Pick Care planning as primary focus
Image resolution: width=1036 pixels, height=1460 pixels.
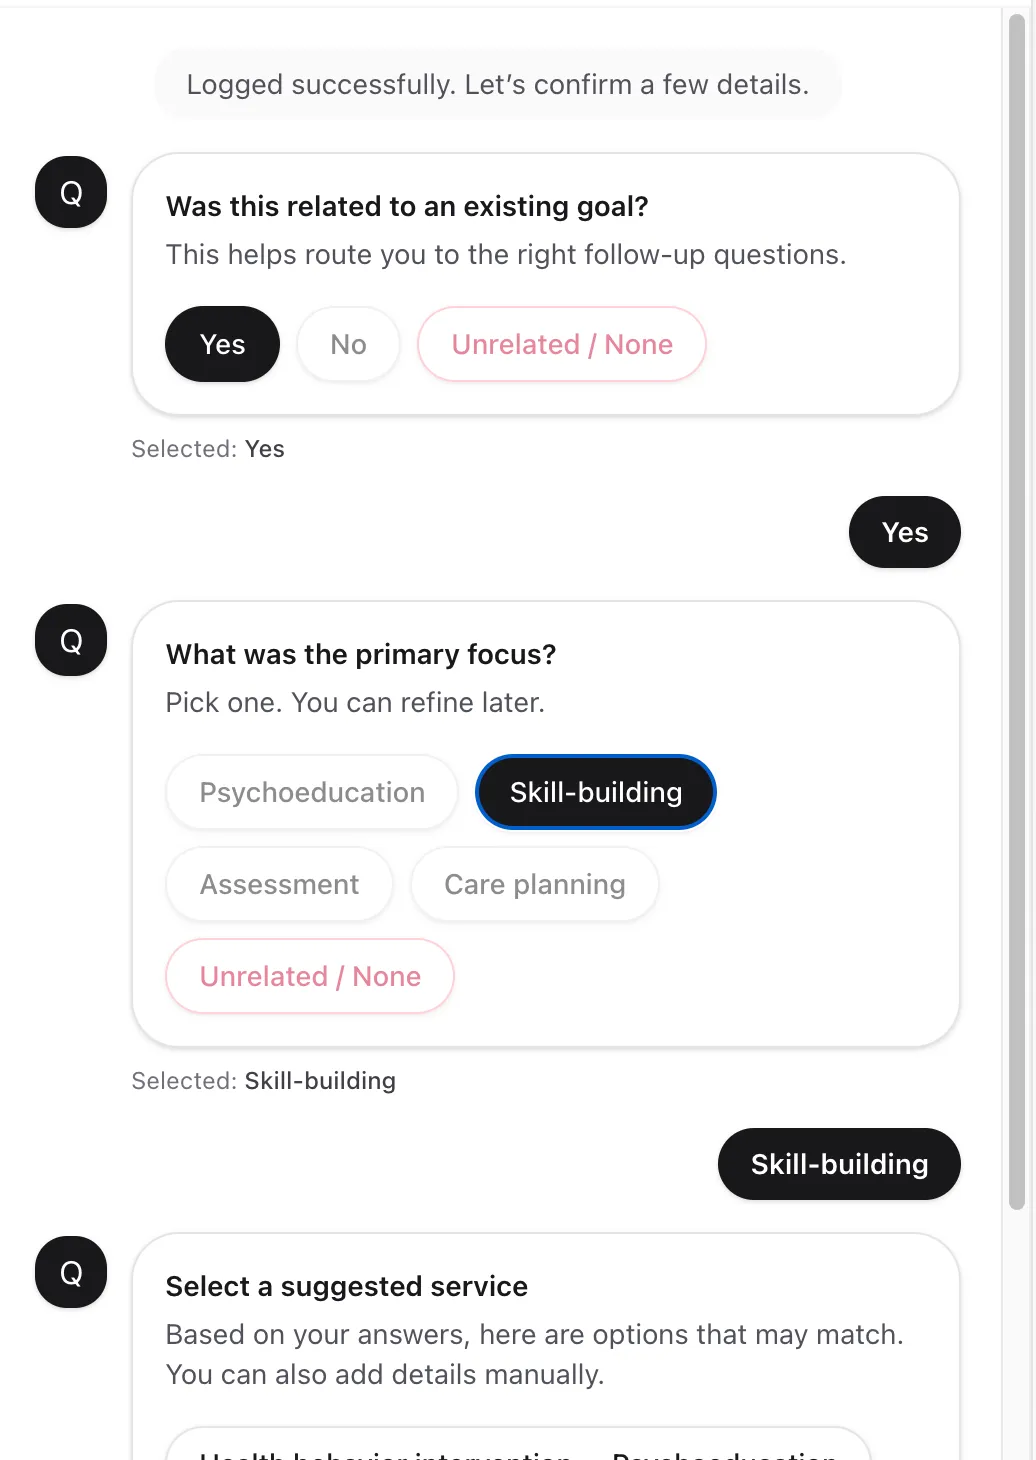535,884
